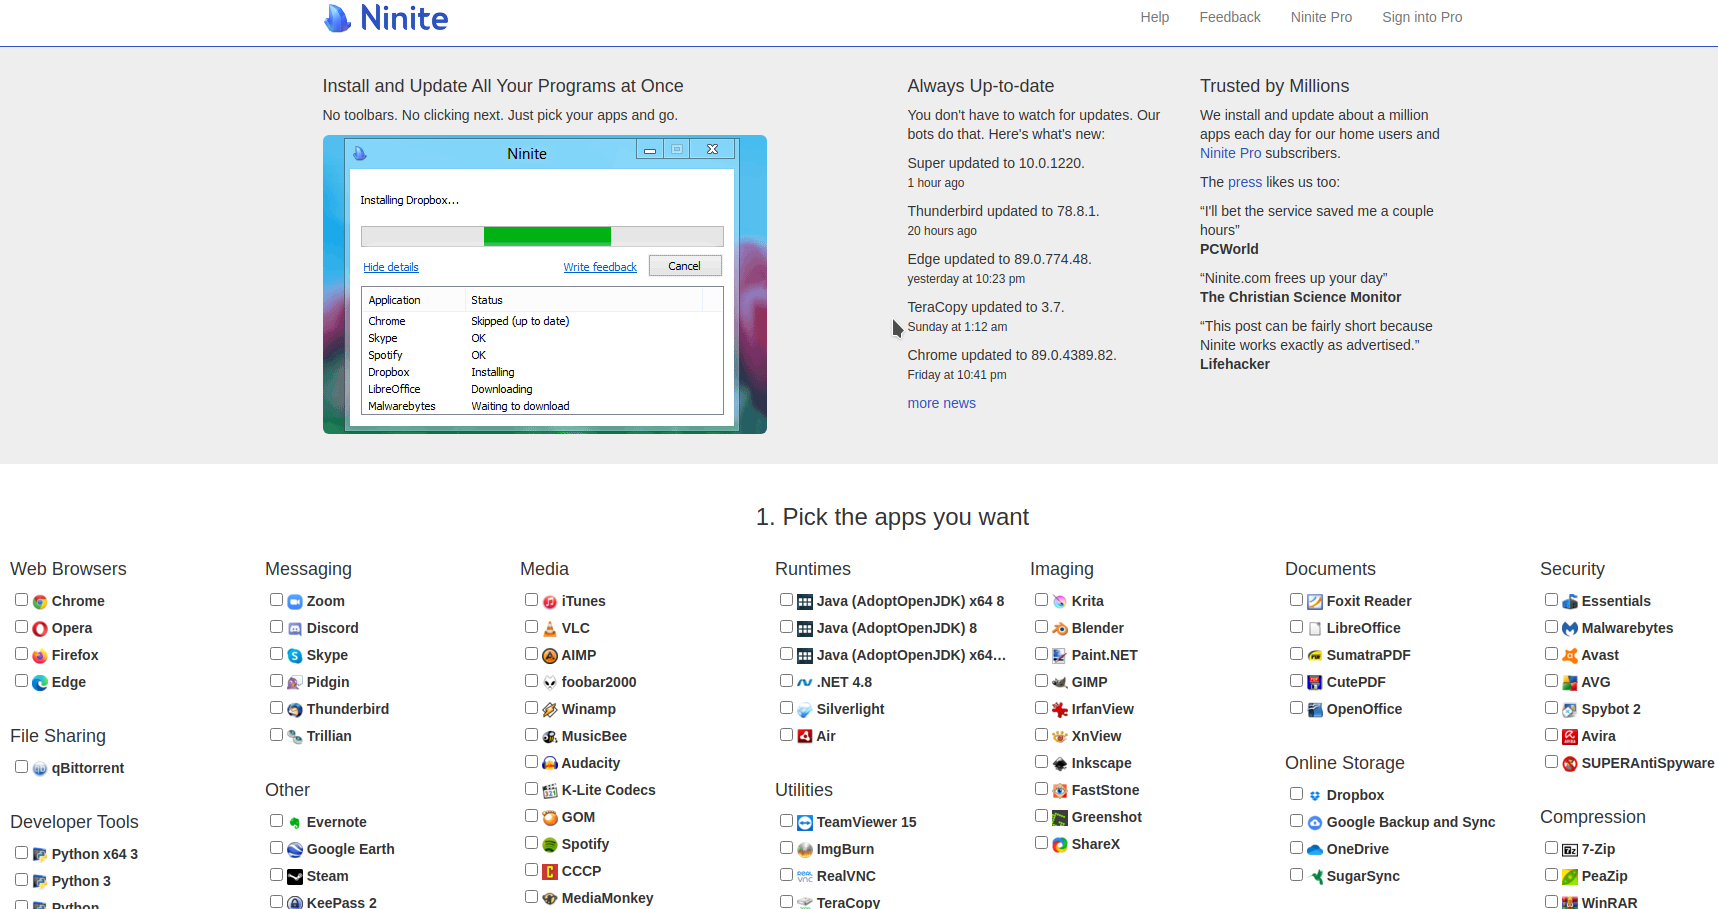The height and width of the screenshot is (909, 1718).
Task: Tick the Pidgin checkbox
Action: (276, 681)
